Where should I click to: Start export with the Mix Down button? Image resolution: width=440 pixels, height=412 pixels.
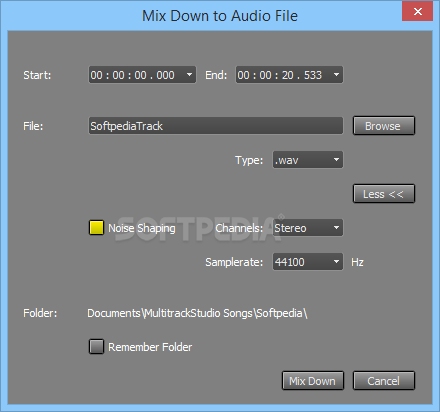(313, 381)
